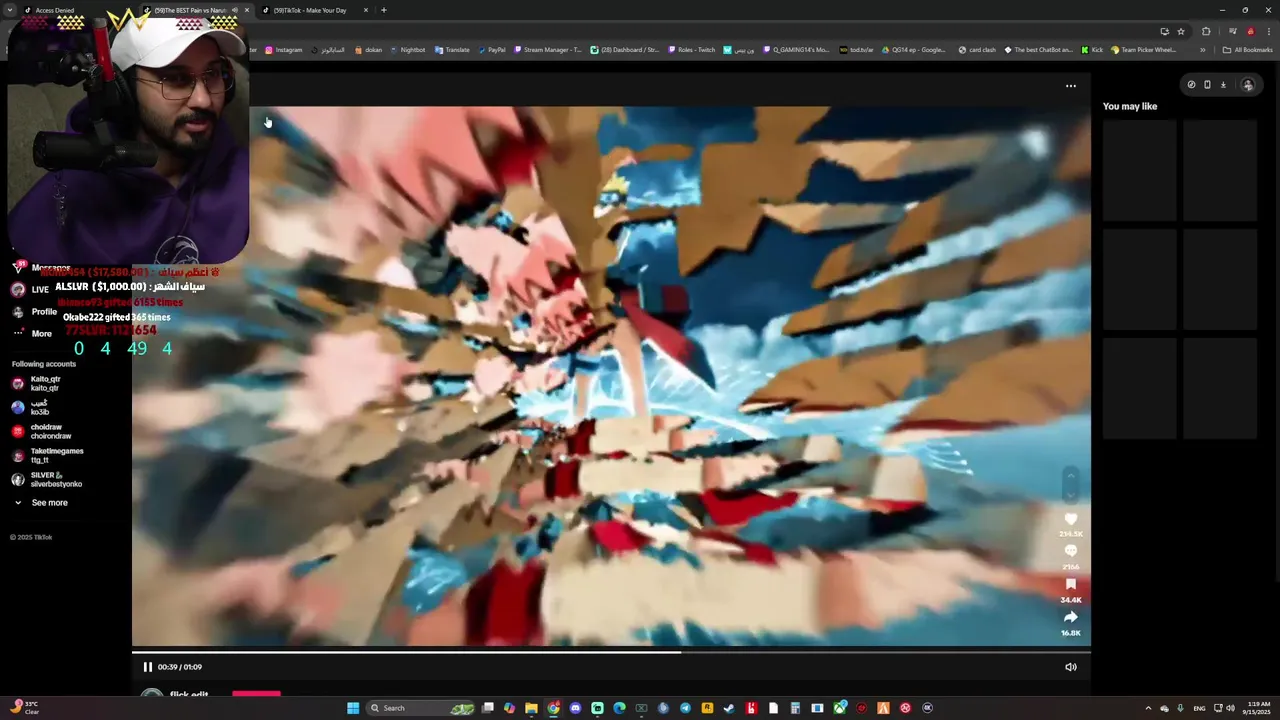This screenshot has width=1280, height=720.
Task: Open the Stream Manager bookmark
Action: click(547, 50)
